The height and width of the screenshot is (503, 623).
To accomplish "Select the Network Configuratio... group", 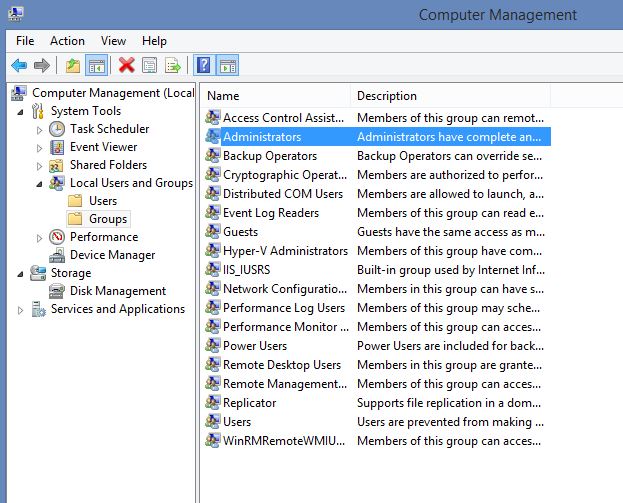I will pos(285,289).
